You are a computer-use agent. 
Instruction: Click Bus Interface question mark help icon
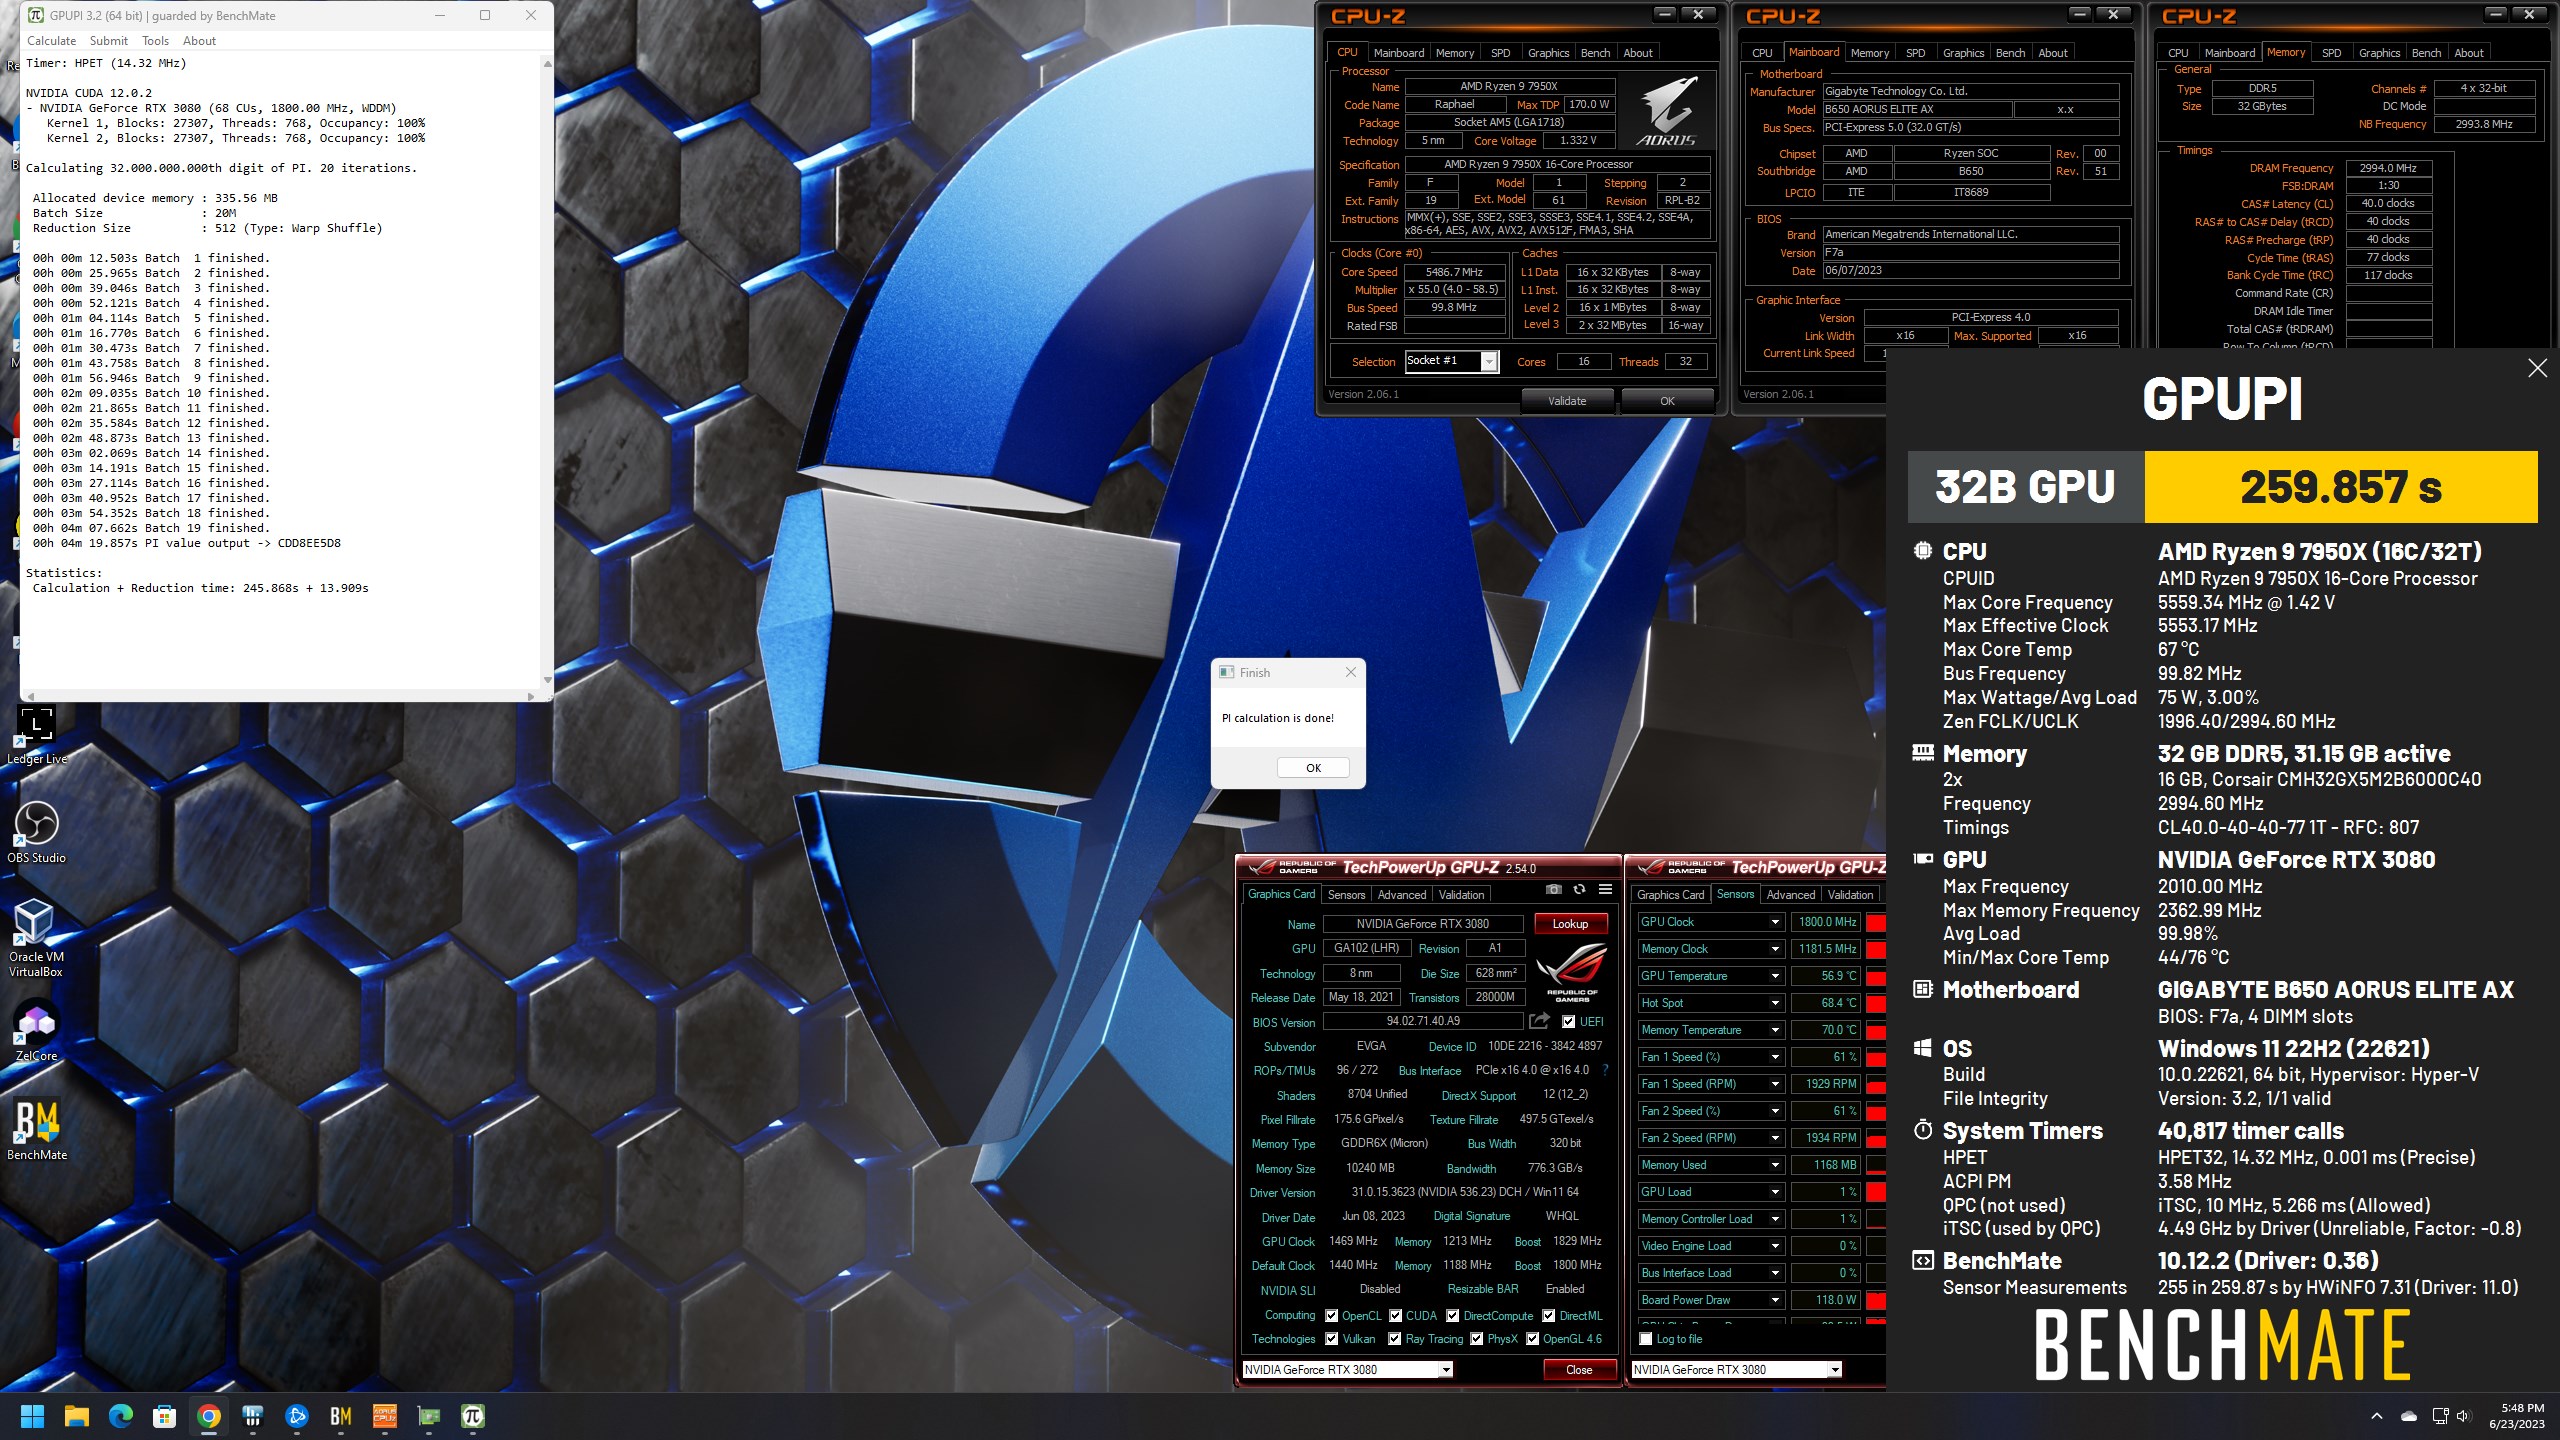pyautogui.click(x=1605, y=1070)
